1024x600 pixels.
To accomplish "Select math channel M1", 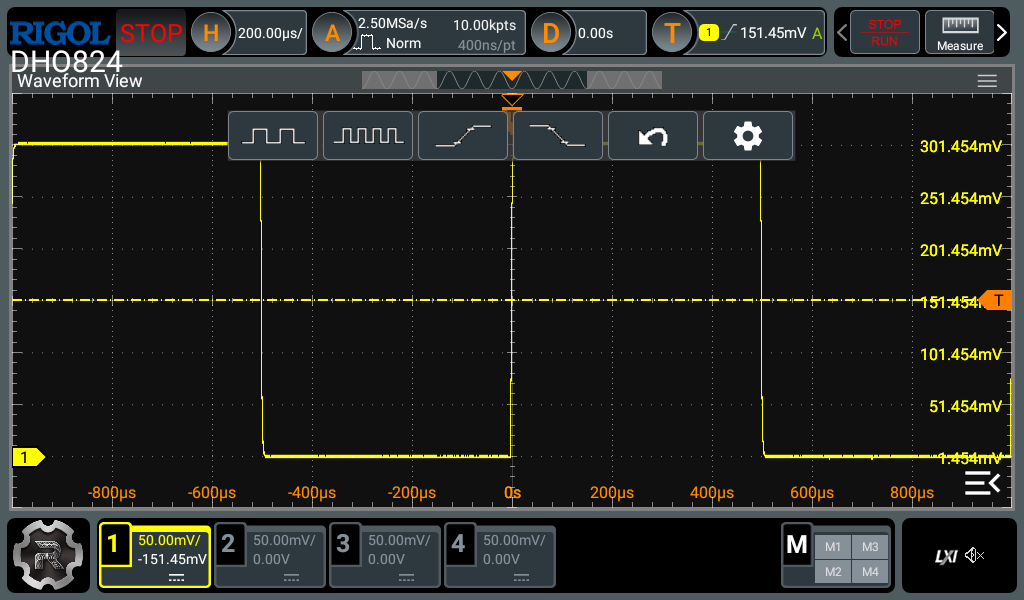I will click(833, 547).
